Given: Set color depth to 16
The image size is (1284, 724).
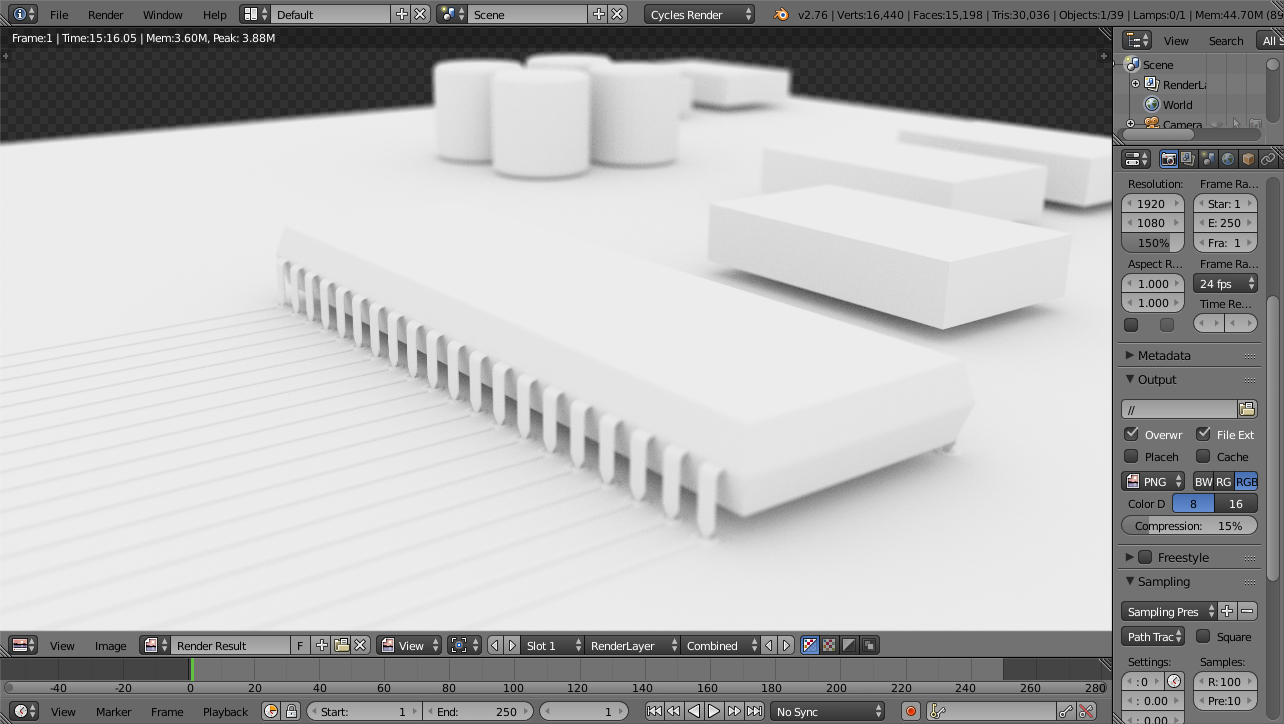Looking at the screenshot, I should coord(1235,503).
